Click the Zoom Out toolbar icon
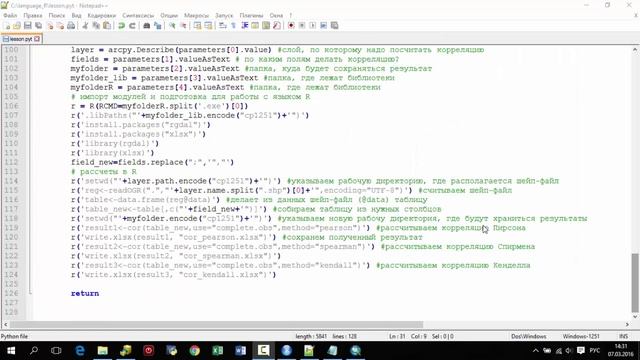The width and height of the screenshot is (640, 360). click(183, 26)
